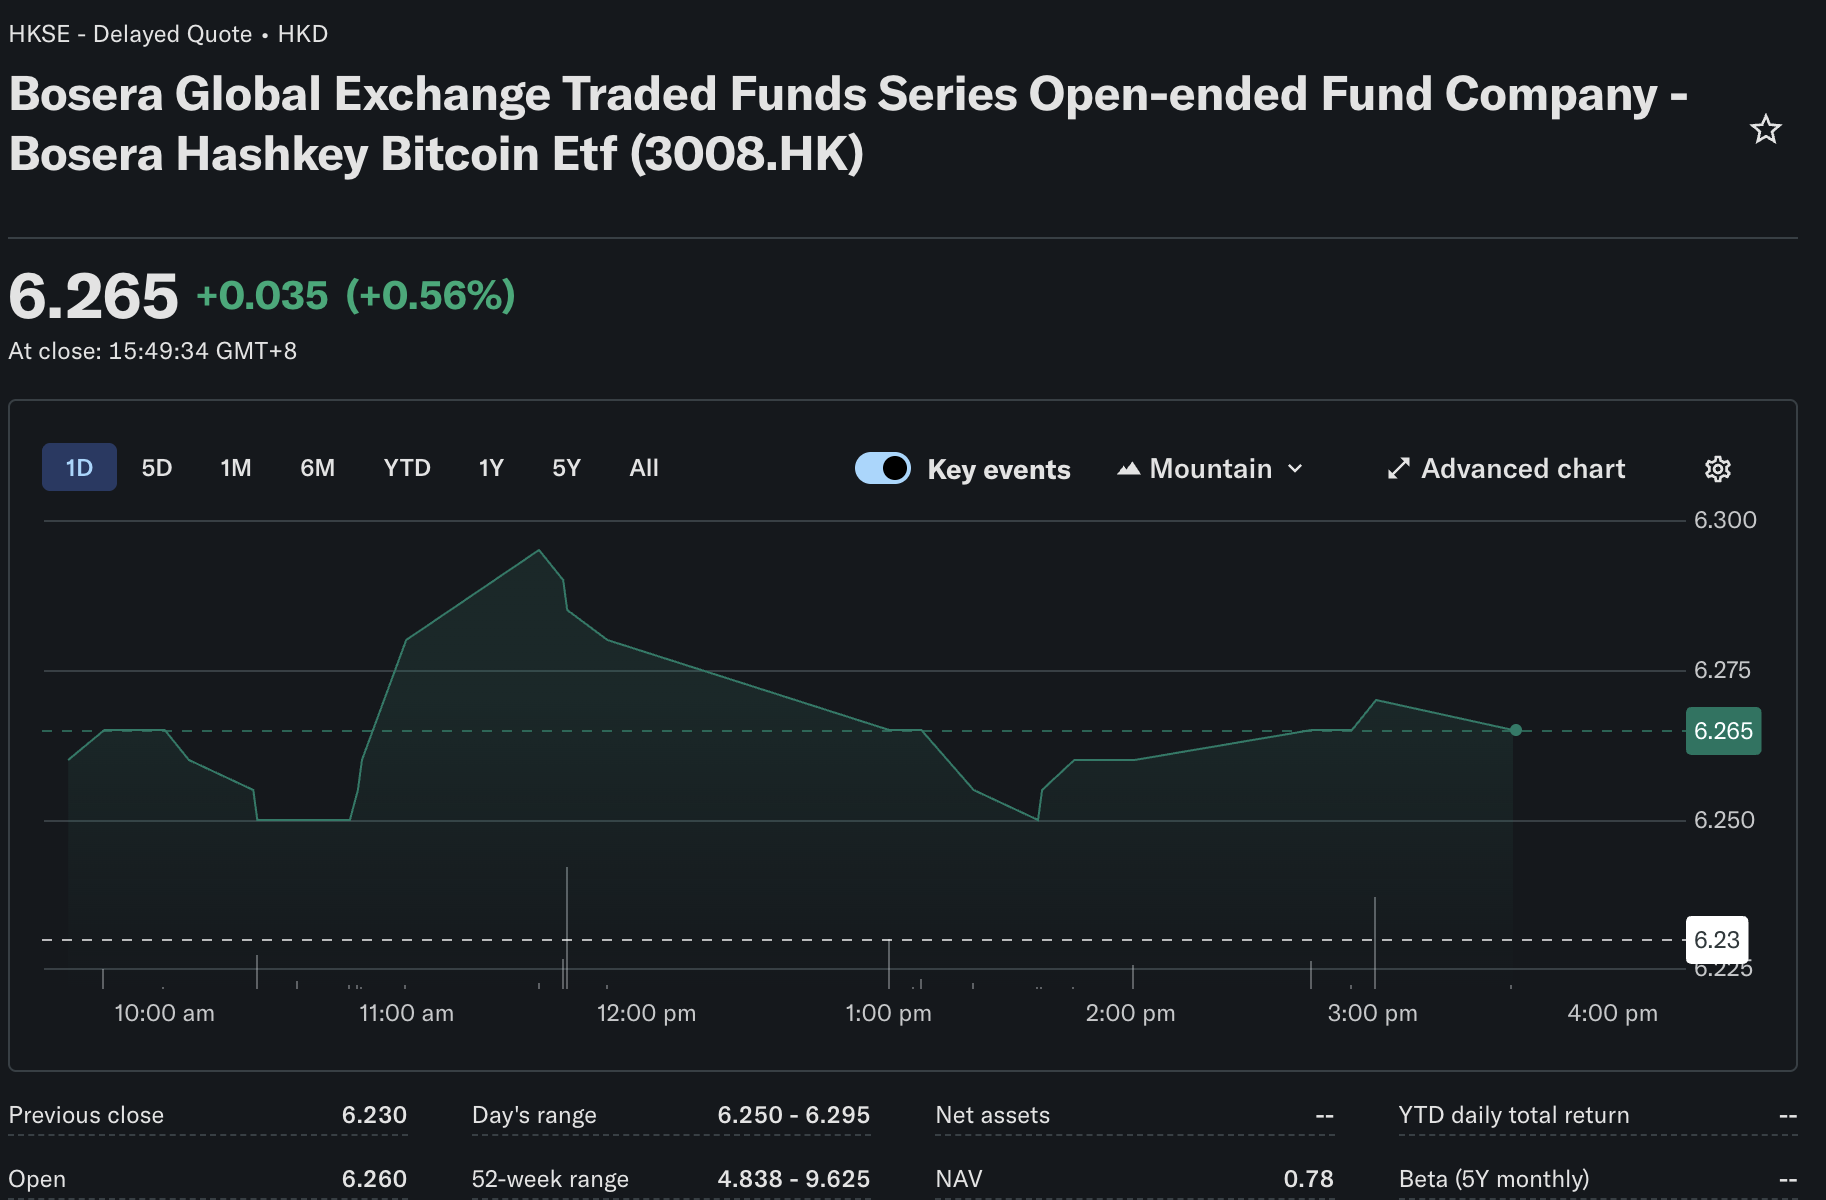Click the 6.275 price axis label
Image resolution: width=1826 pixels, height=1200 pixels.
tap(1722, 670)
